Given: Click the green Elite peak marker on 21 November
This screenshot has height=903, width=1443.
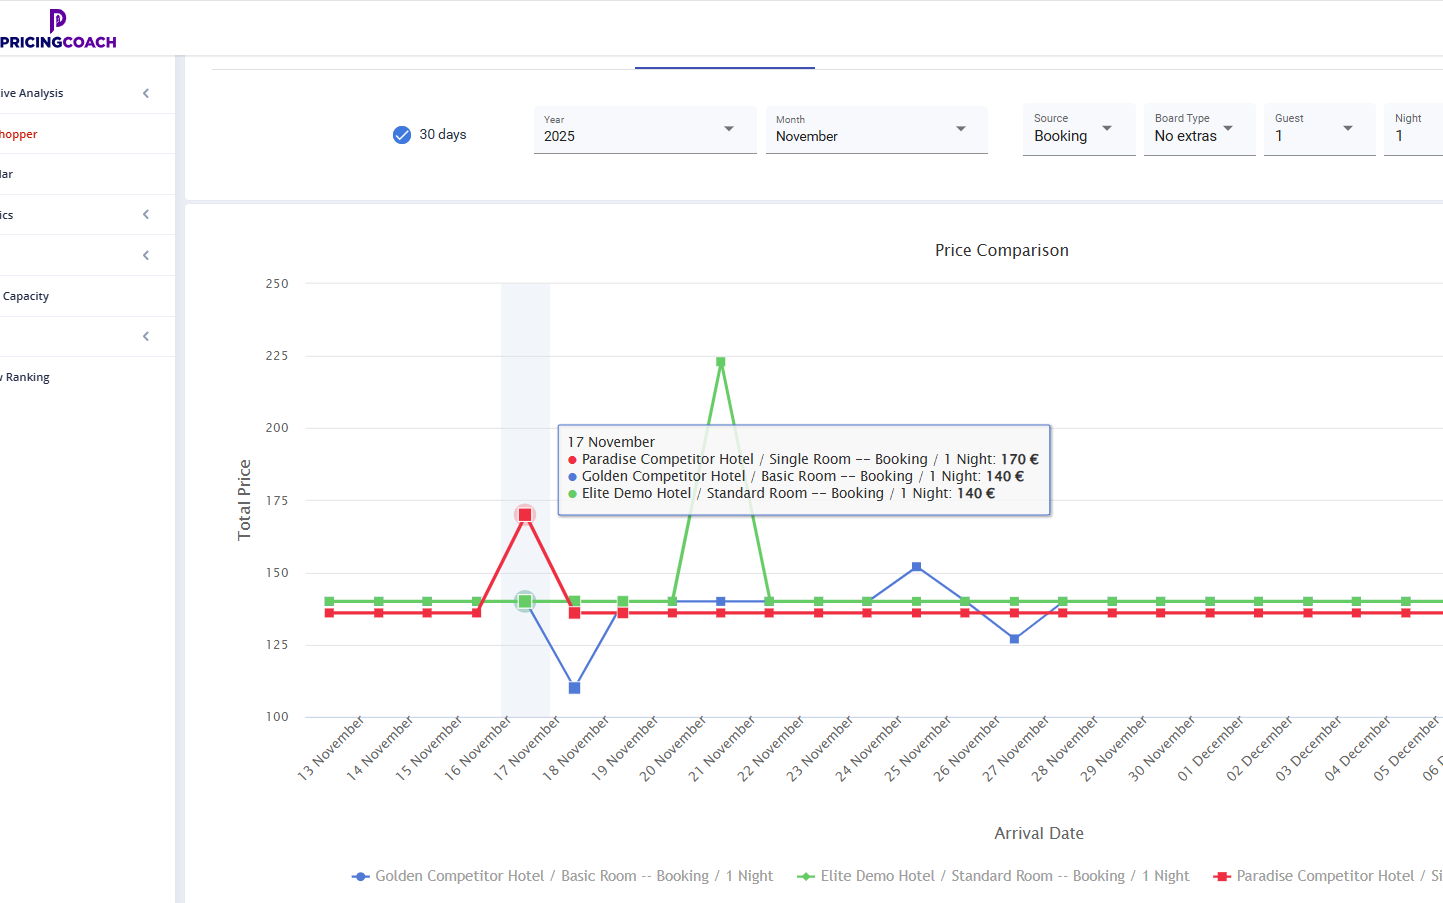Looking at the screenshot, I should coord(720,362).
